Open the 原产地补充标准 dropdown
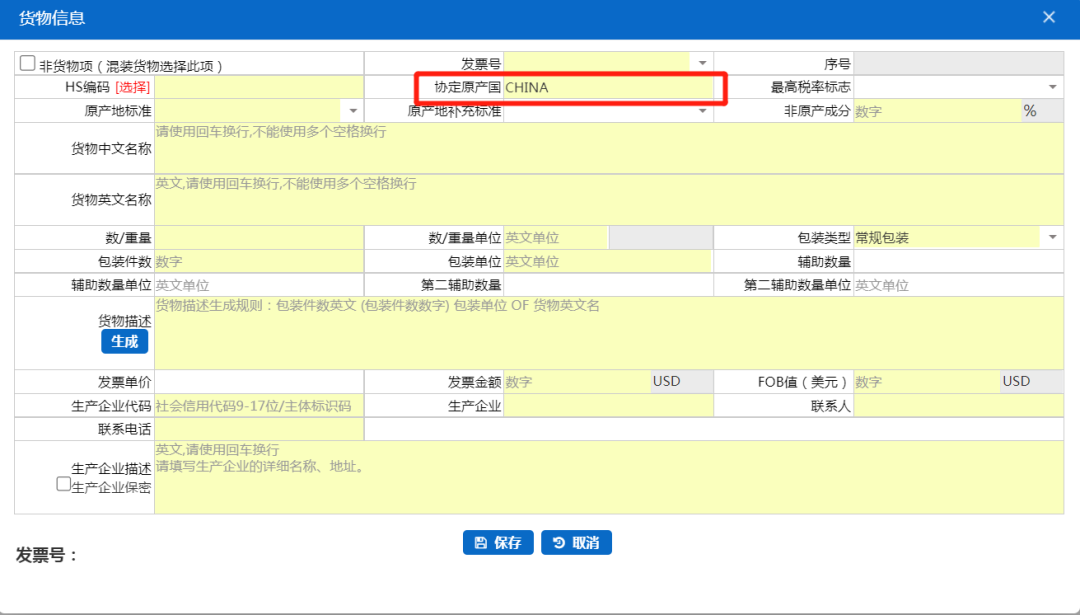 702,111
